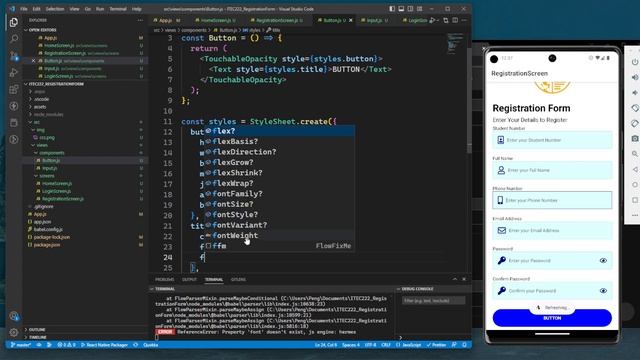
Task: Open the Terminal menu
Action: [x=118, y=9]
